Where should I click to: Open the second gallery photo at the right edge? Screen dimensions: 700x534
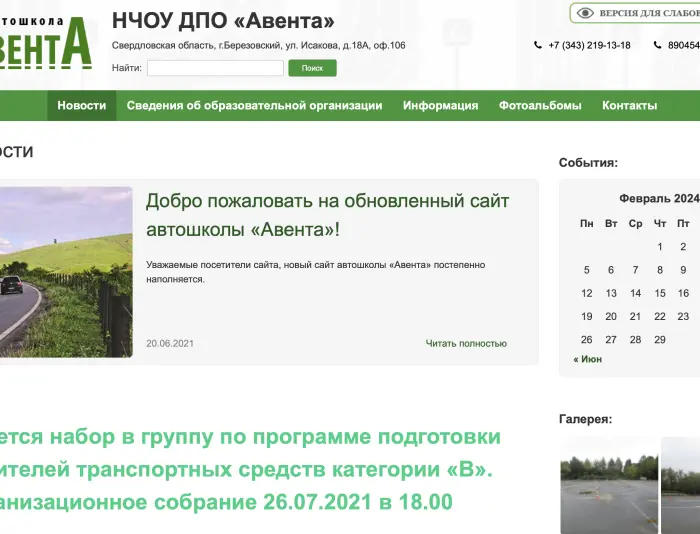pos(680,485)
